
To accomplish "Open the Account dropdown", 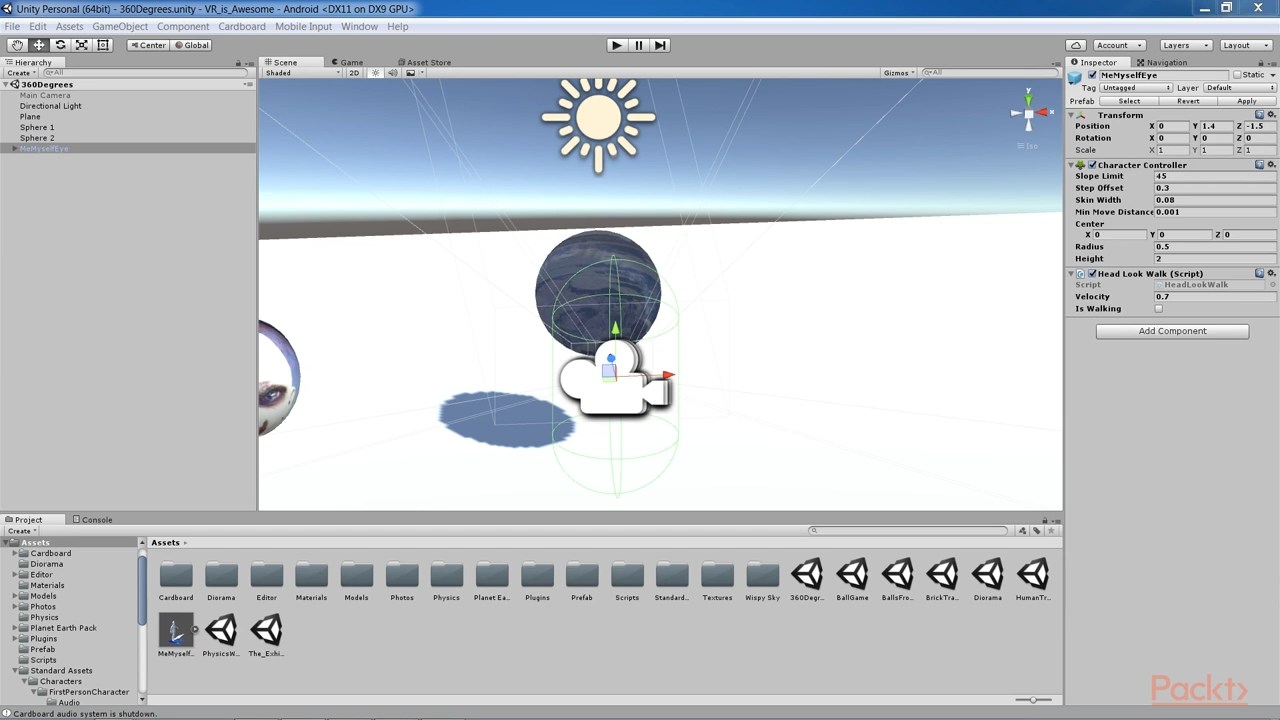I will click(x=1118, y=45).
